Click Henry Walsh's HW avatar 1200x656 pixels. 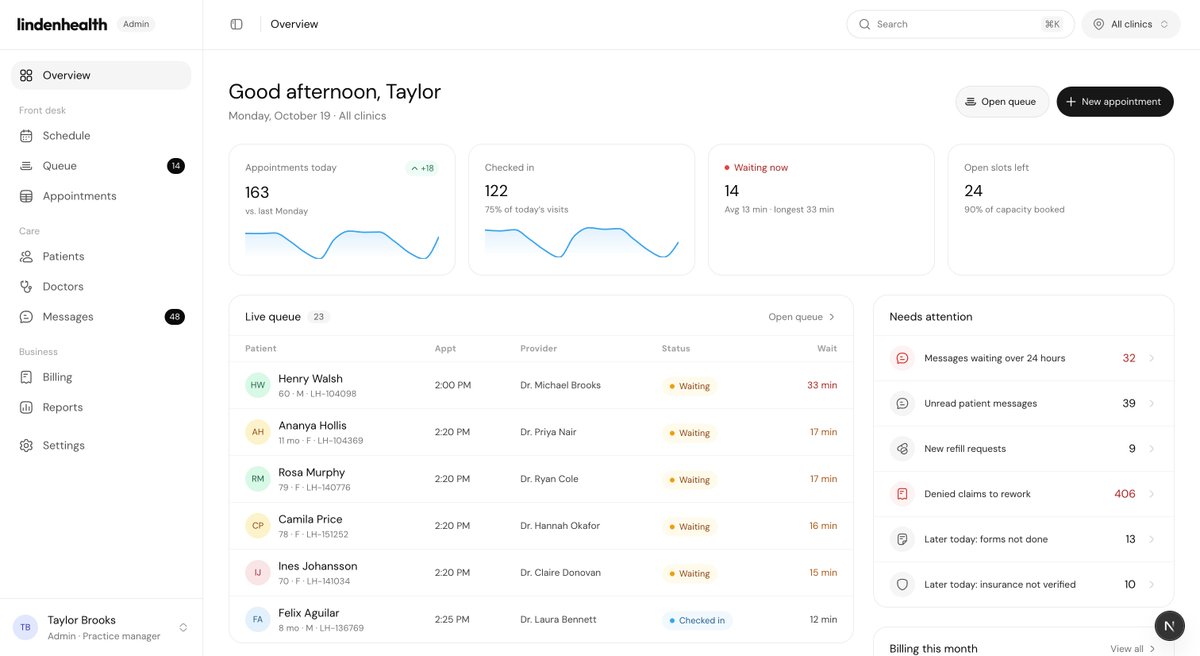coord(258,385)
